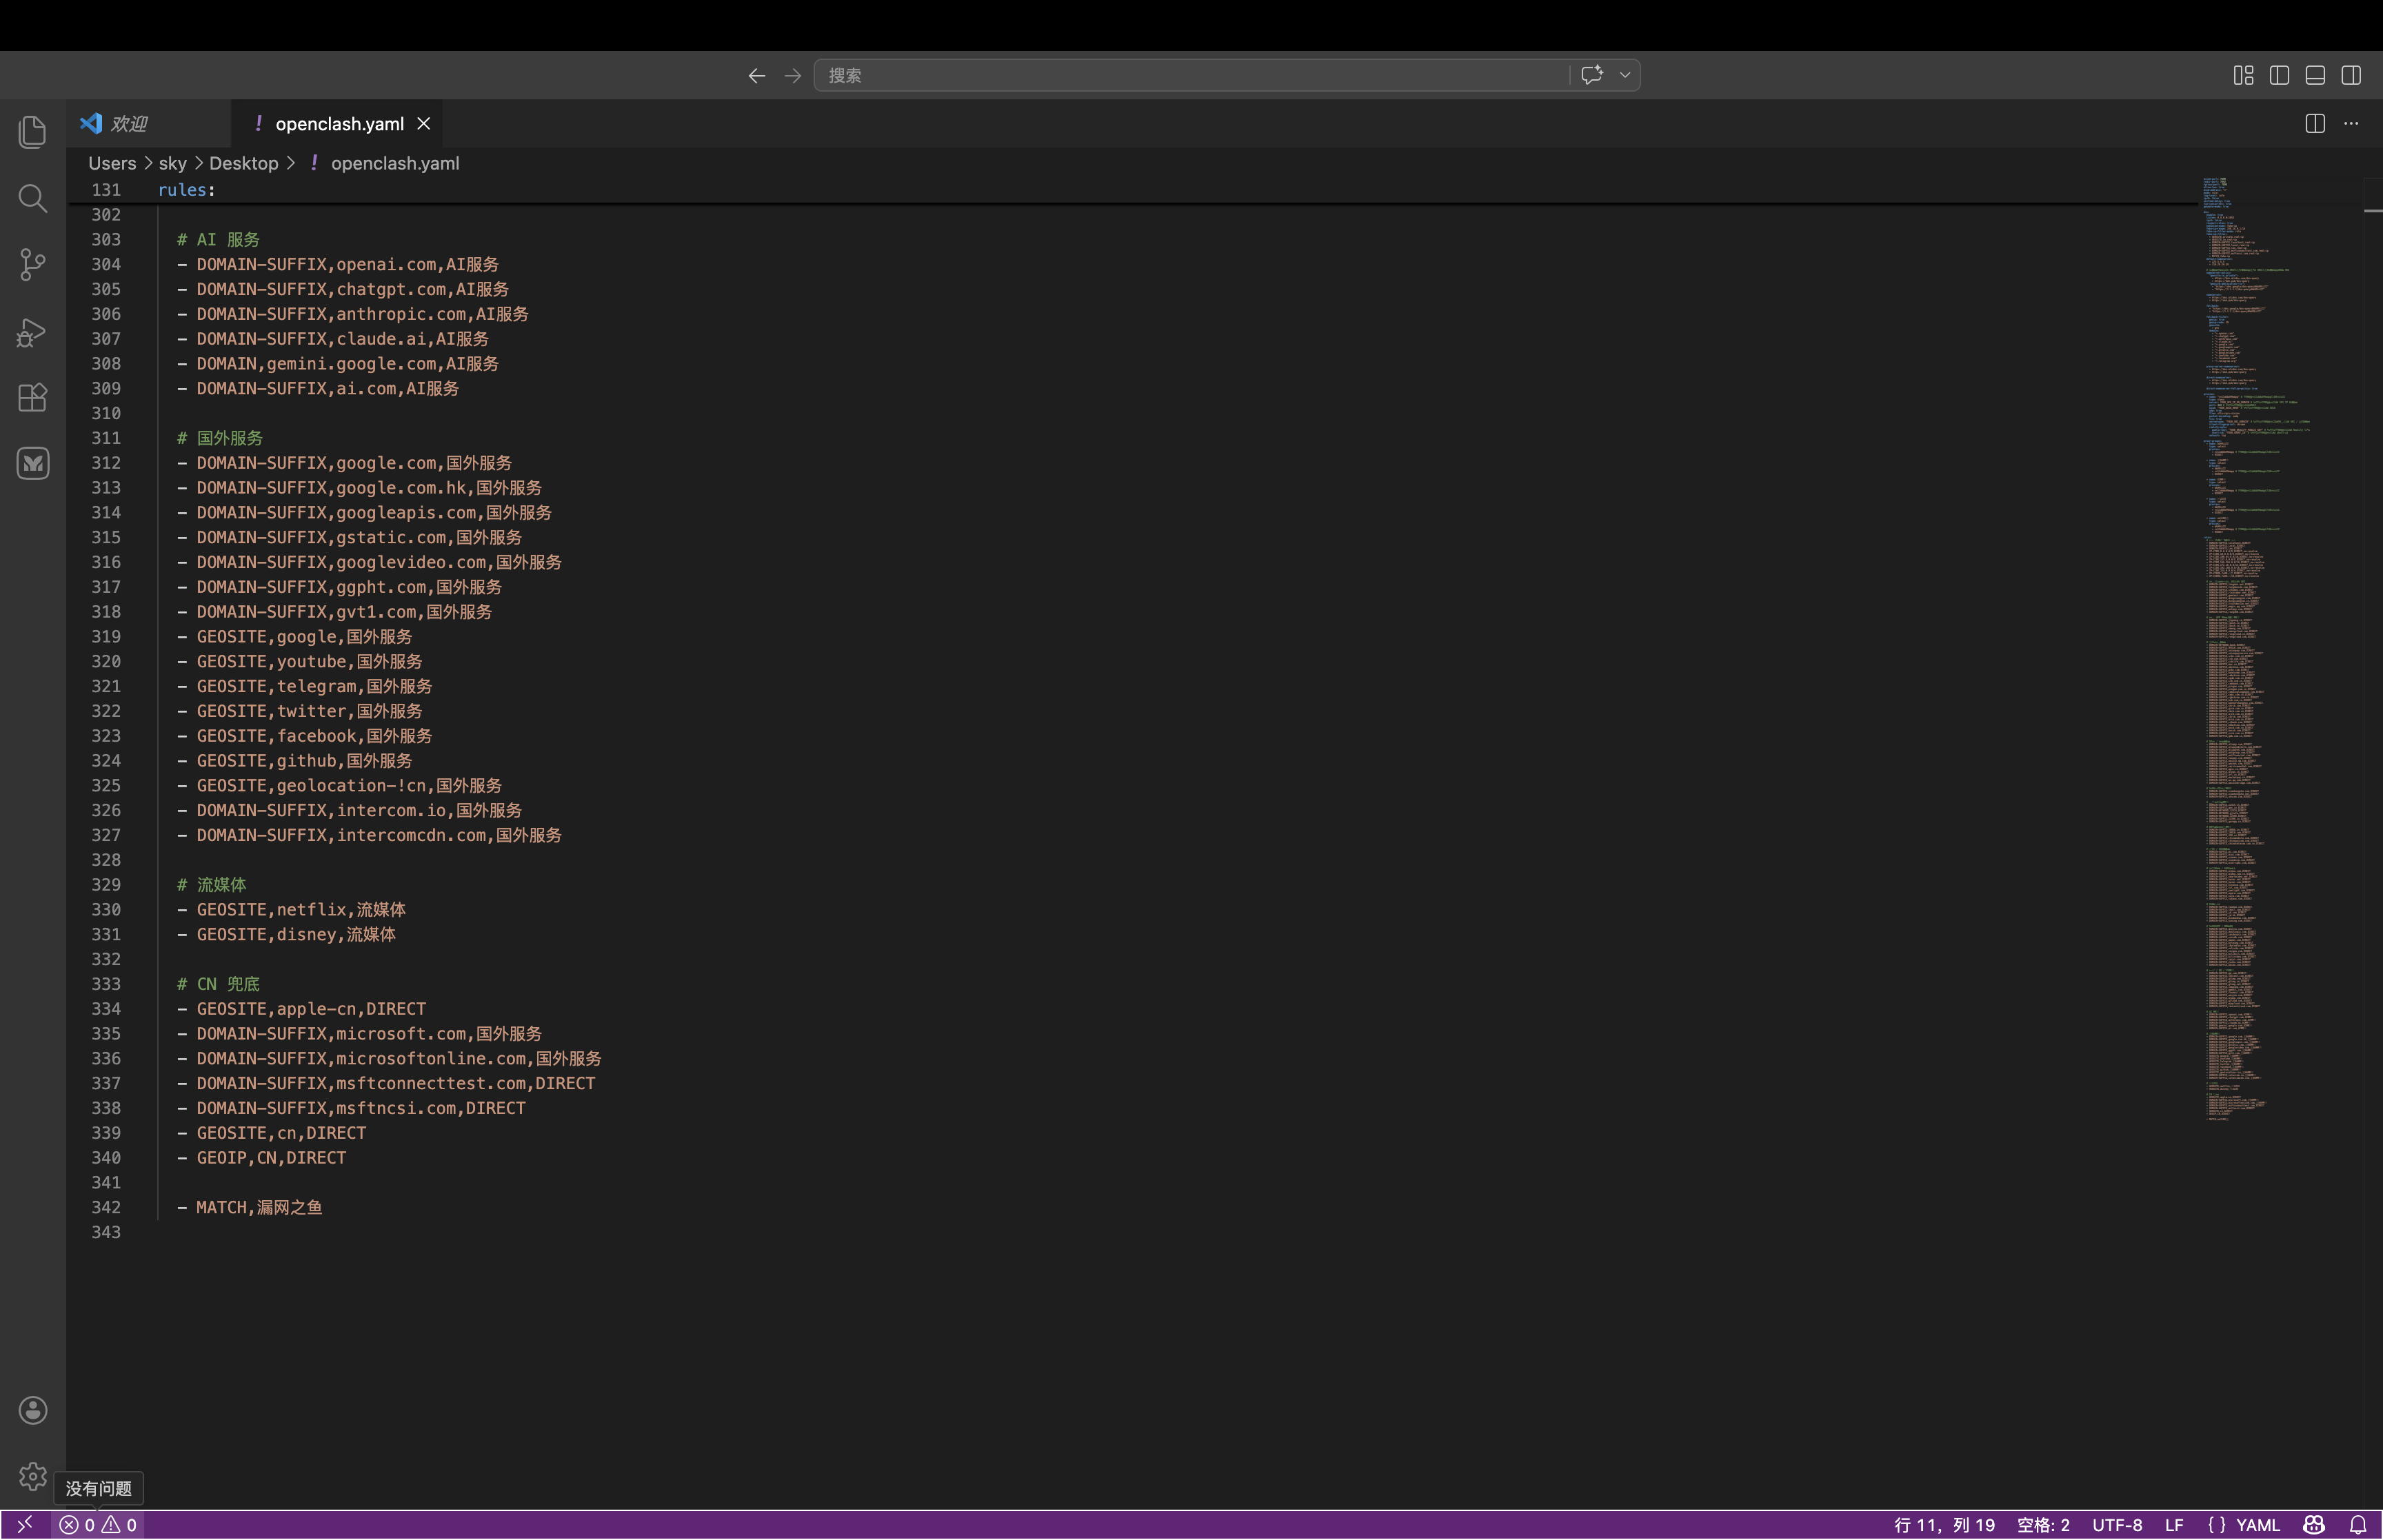Click the line and column indicator 行 11, 列 19
Image resolution: width=2383 pixels, height=1540 pixels.
point(1943,1525)
